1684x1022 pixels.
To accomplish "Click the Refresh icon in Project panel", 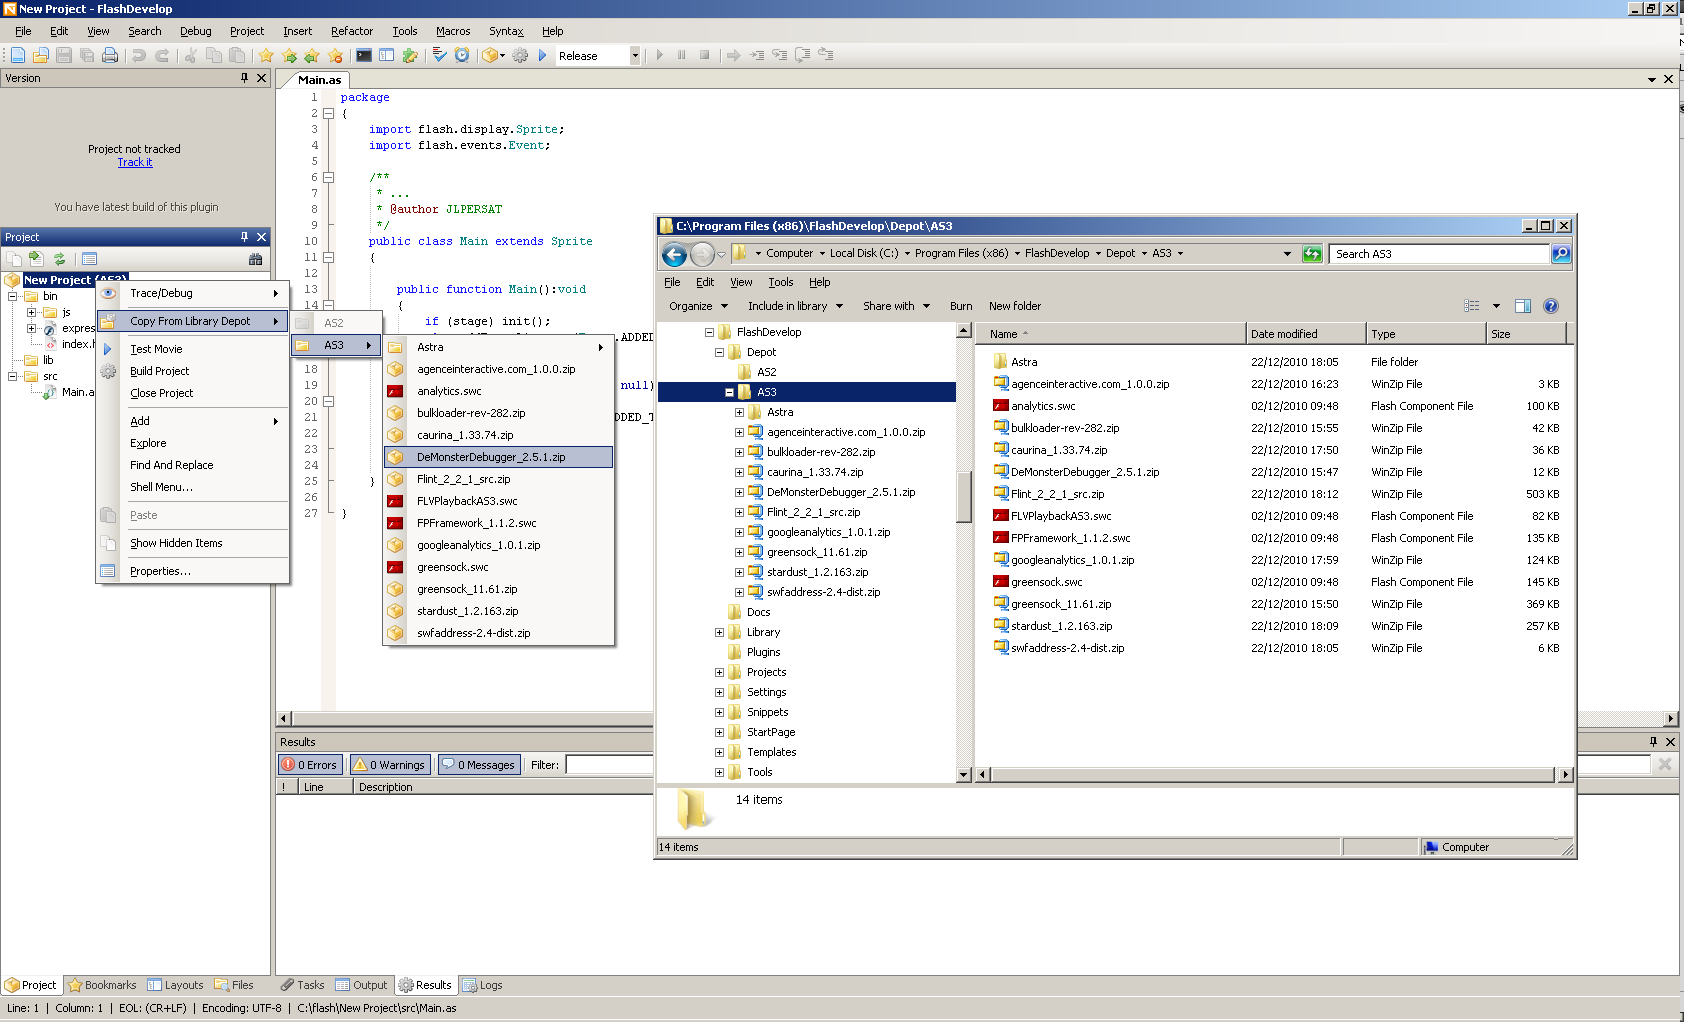I will (59, 259).
